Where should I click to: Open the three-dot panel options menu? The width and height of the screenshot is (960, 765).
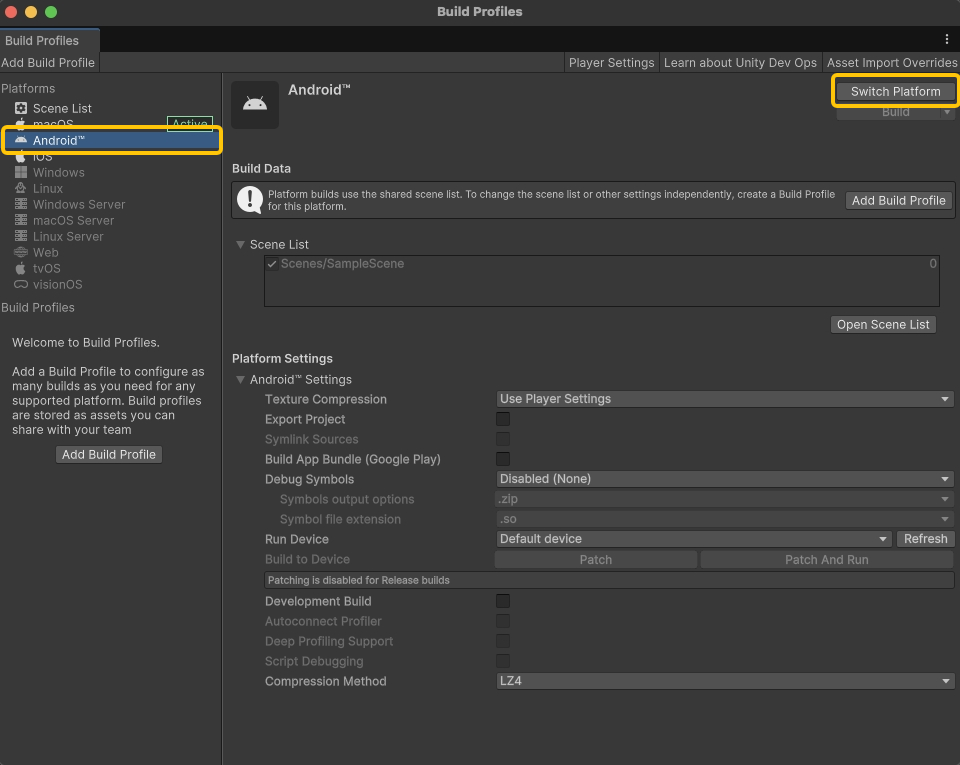(x=947, y=39)
